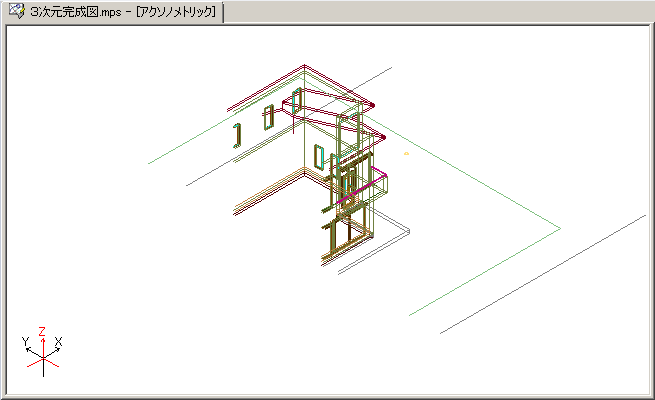The image size is (655, 400).
Task: Click the roof ridge peak of the building
Action: pyautogui.click(x=304, y=68)
